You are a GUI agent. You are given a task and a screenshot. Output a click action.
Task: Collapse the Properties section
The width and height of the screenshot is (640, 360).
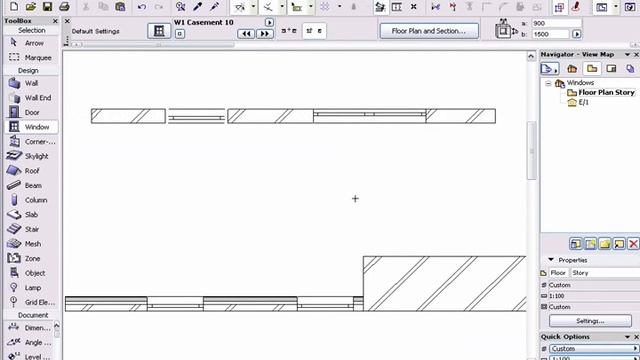[x=551, y=260]
